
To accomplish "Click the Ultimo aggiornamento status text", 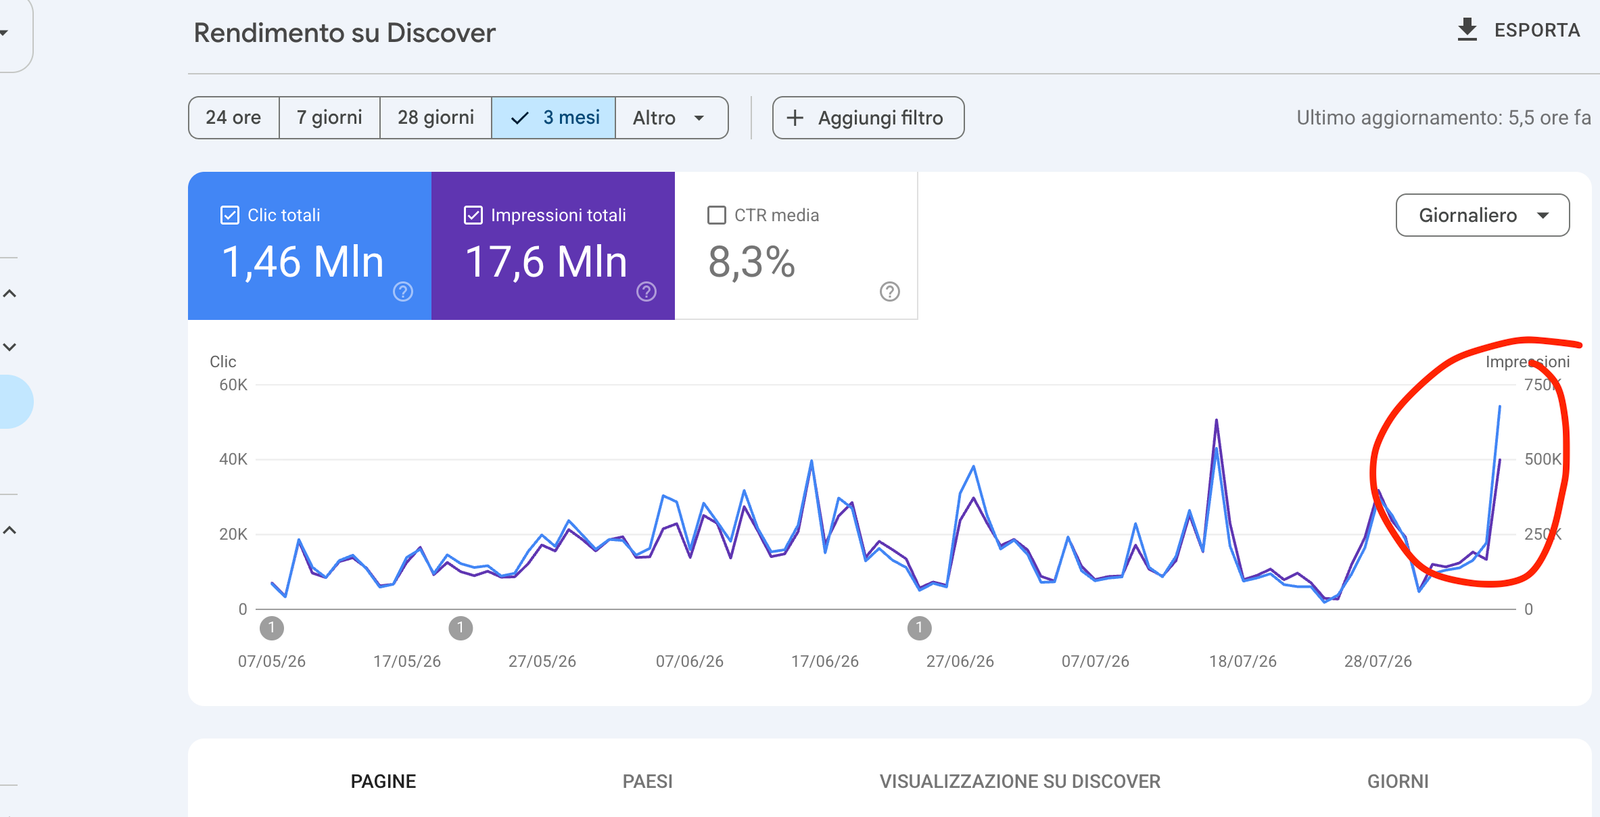I will tap(1444, 118).
